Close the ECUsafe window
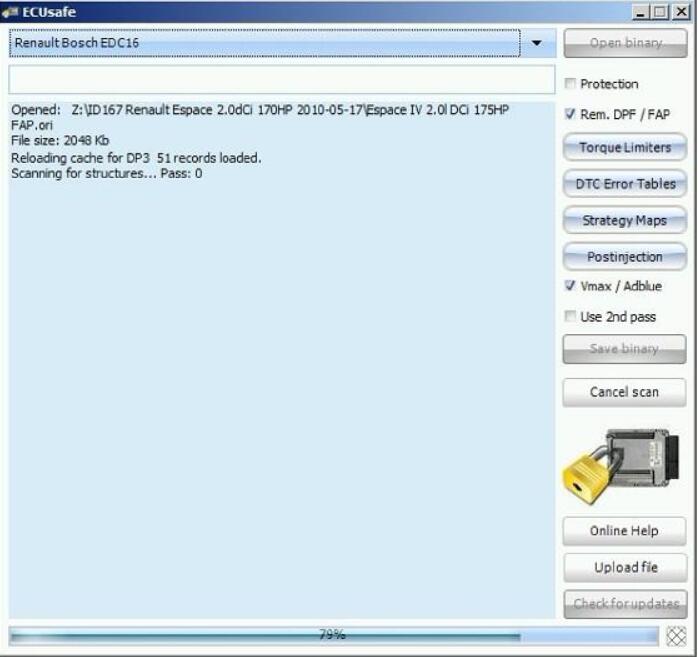 [681, 12]
